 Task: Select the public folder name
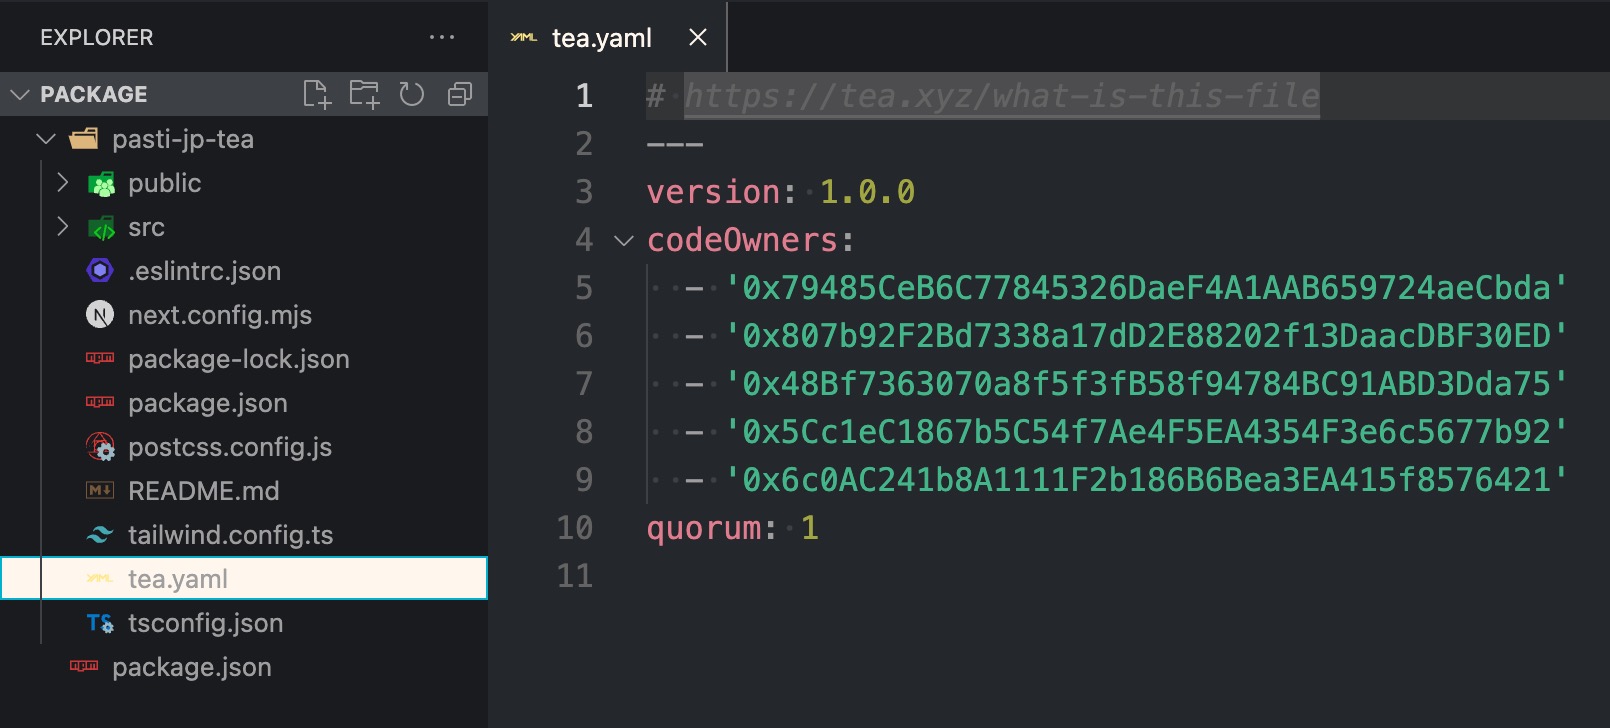pyautogui.click(x=165, y=183)
